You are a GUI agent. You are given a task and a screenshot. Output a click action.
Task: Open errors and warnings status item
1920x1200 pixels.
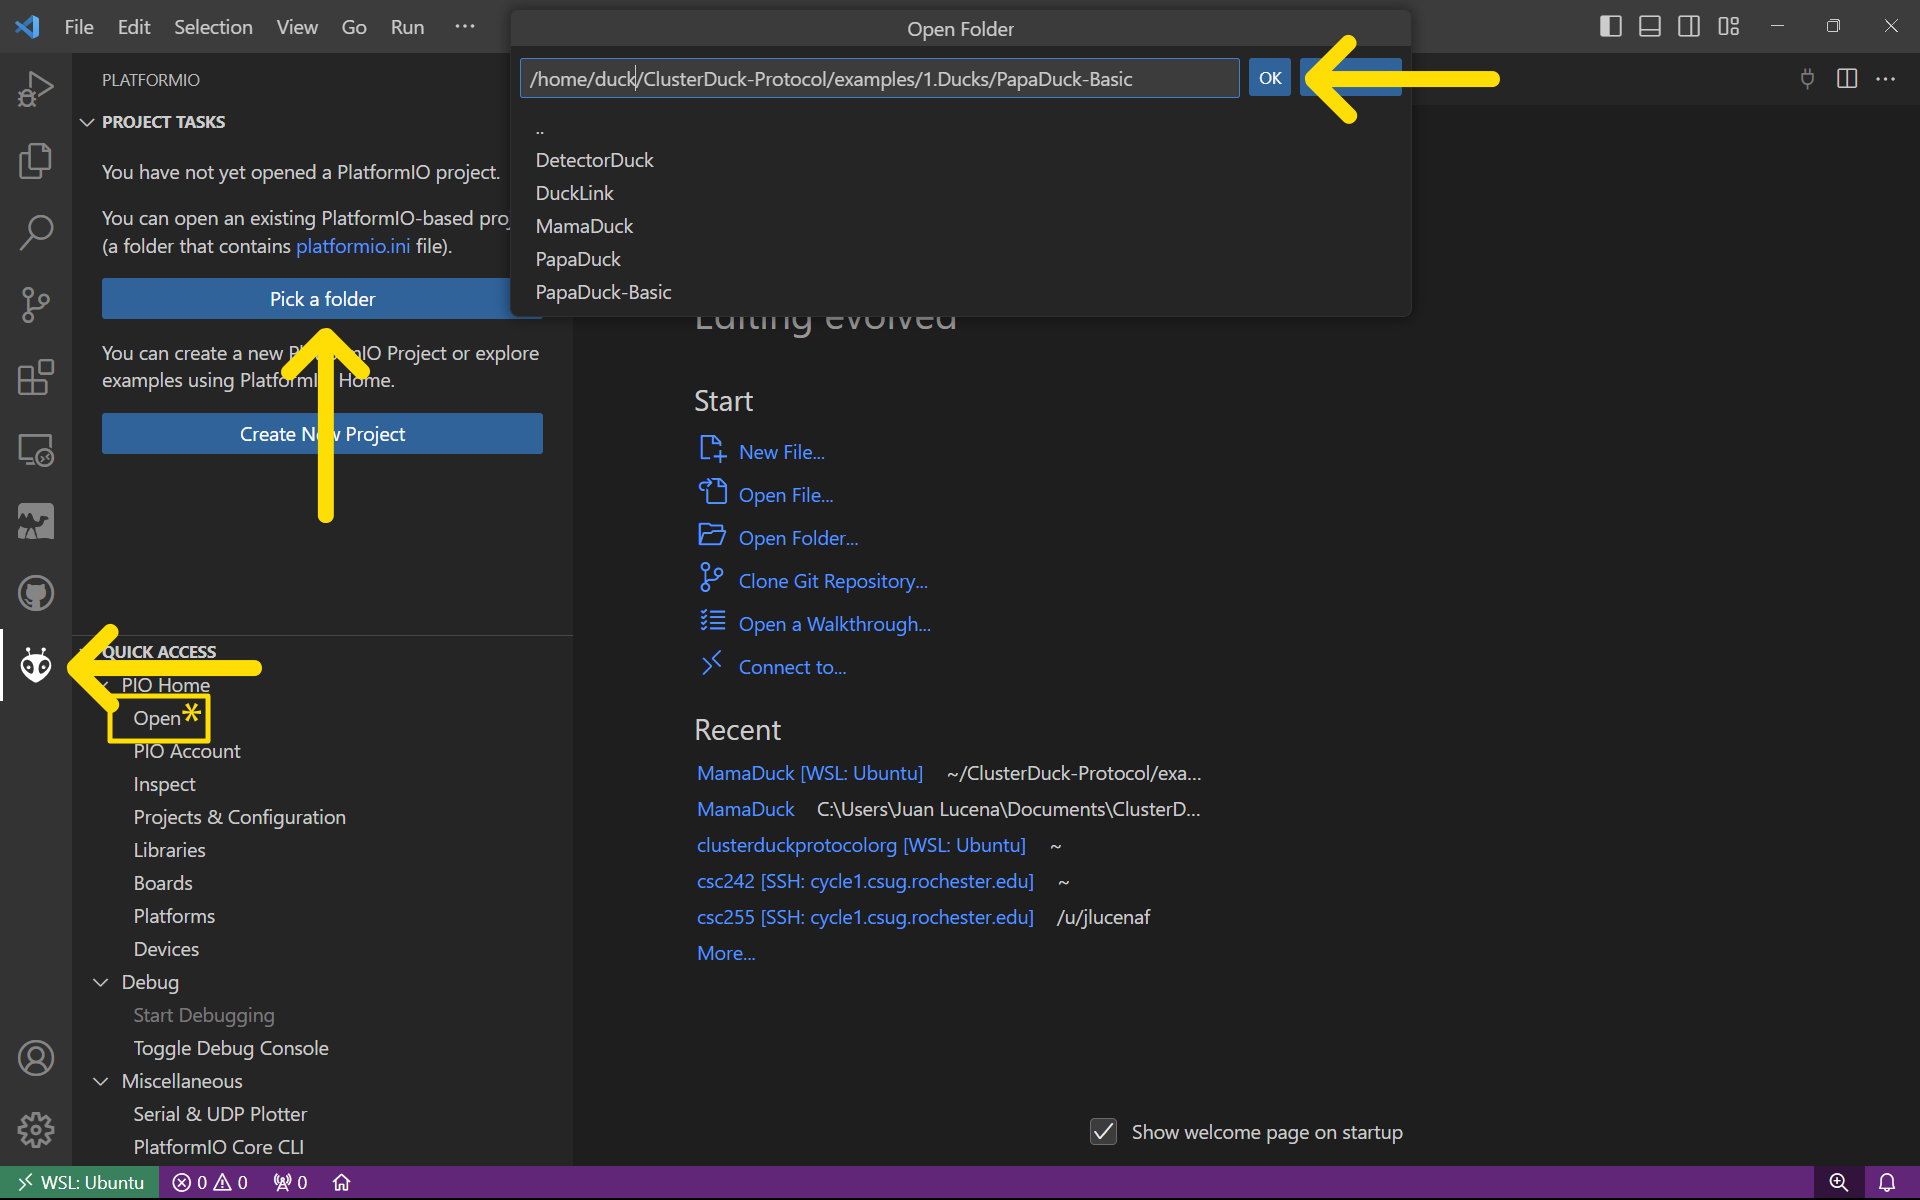coord(210,1182)
